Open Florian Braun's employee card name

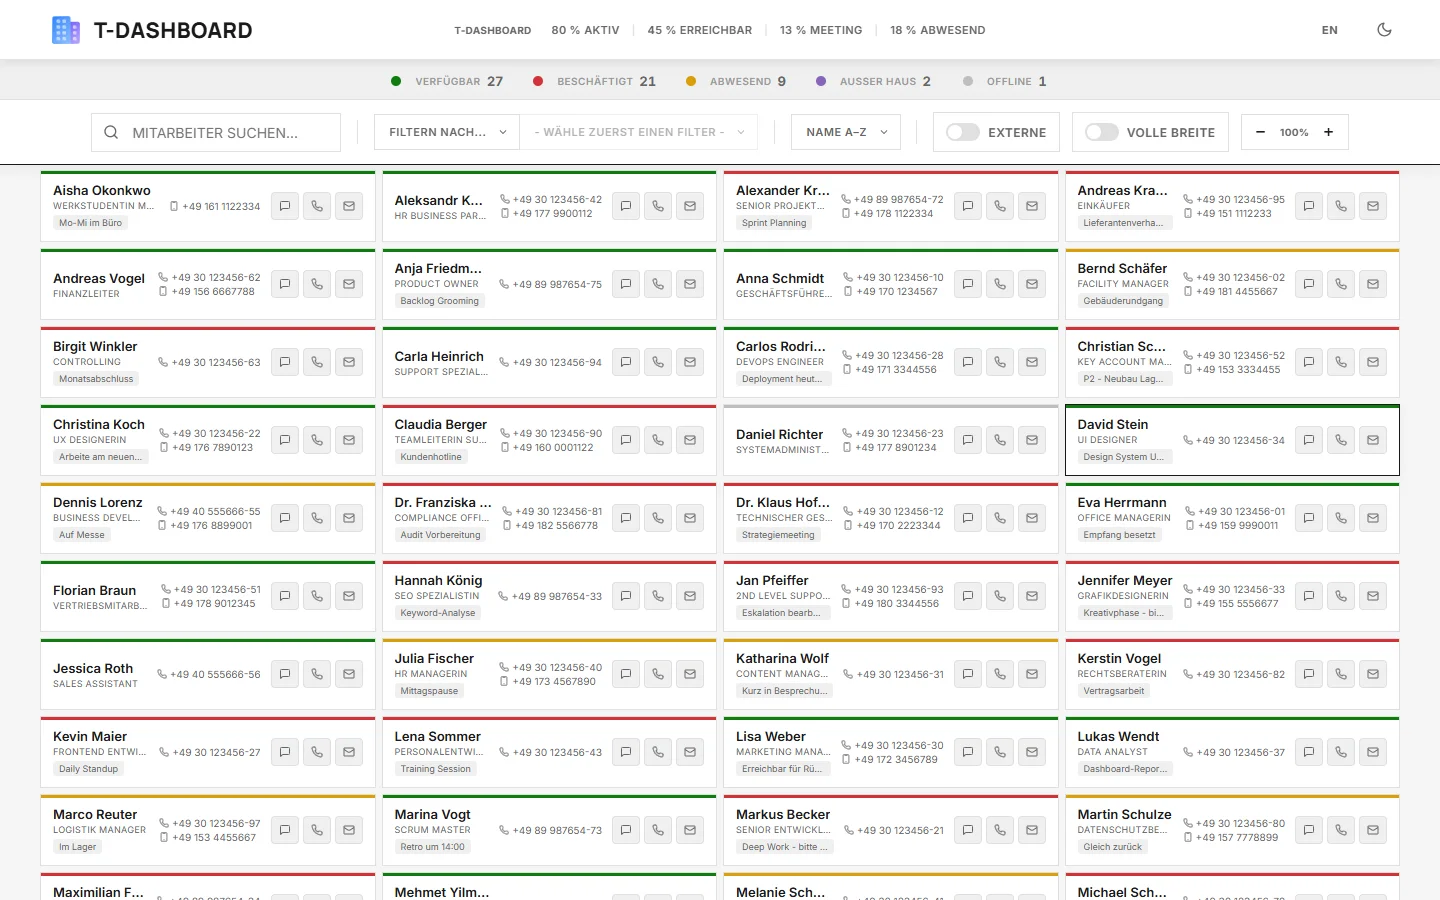point(94,590)
